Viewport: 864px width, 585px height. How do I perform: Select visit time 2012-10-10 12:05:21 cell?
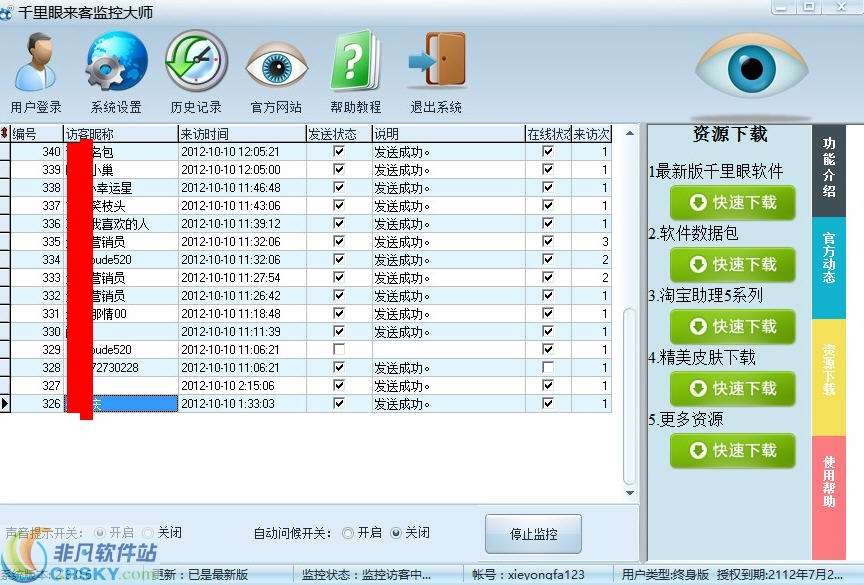pyautogui.click(x=242, y=151)
